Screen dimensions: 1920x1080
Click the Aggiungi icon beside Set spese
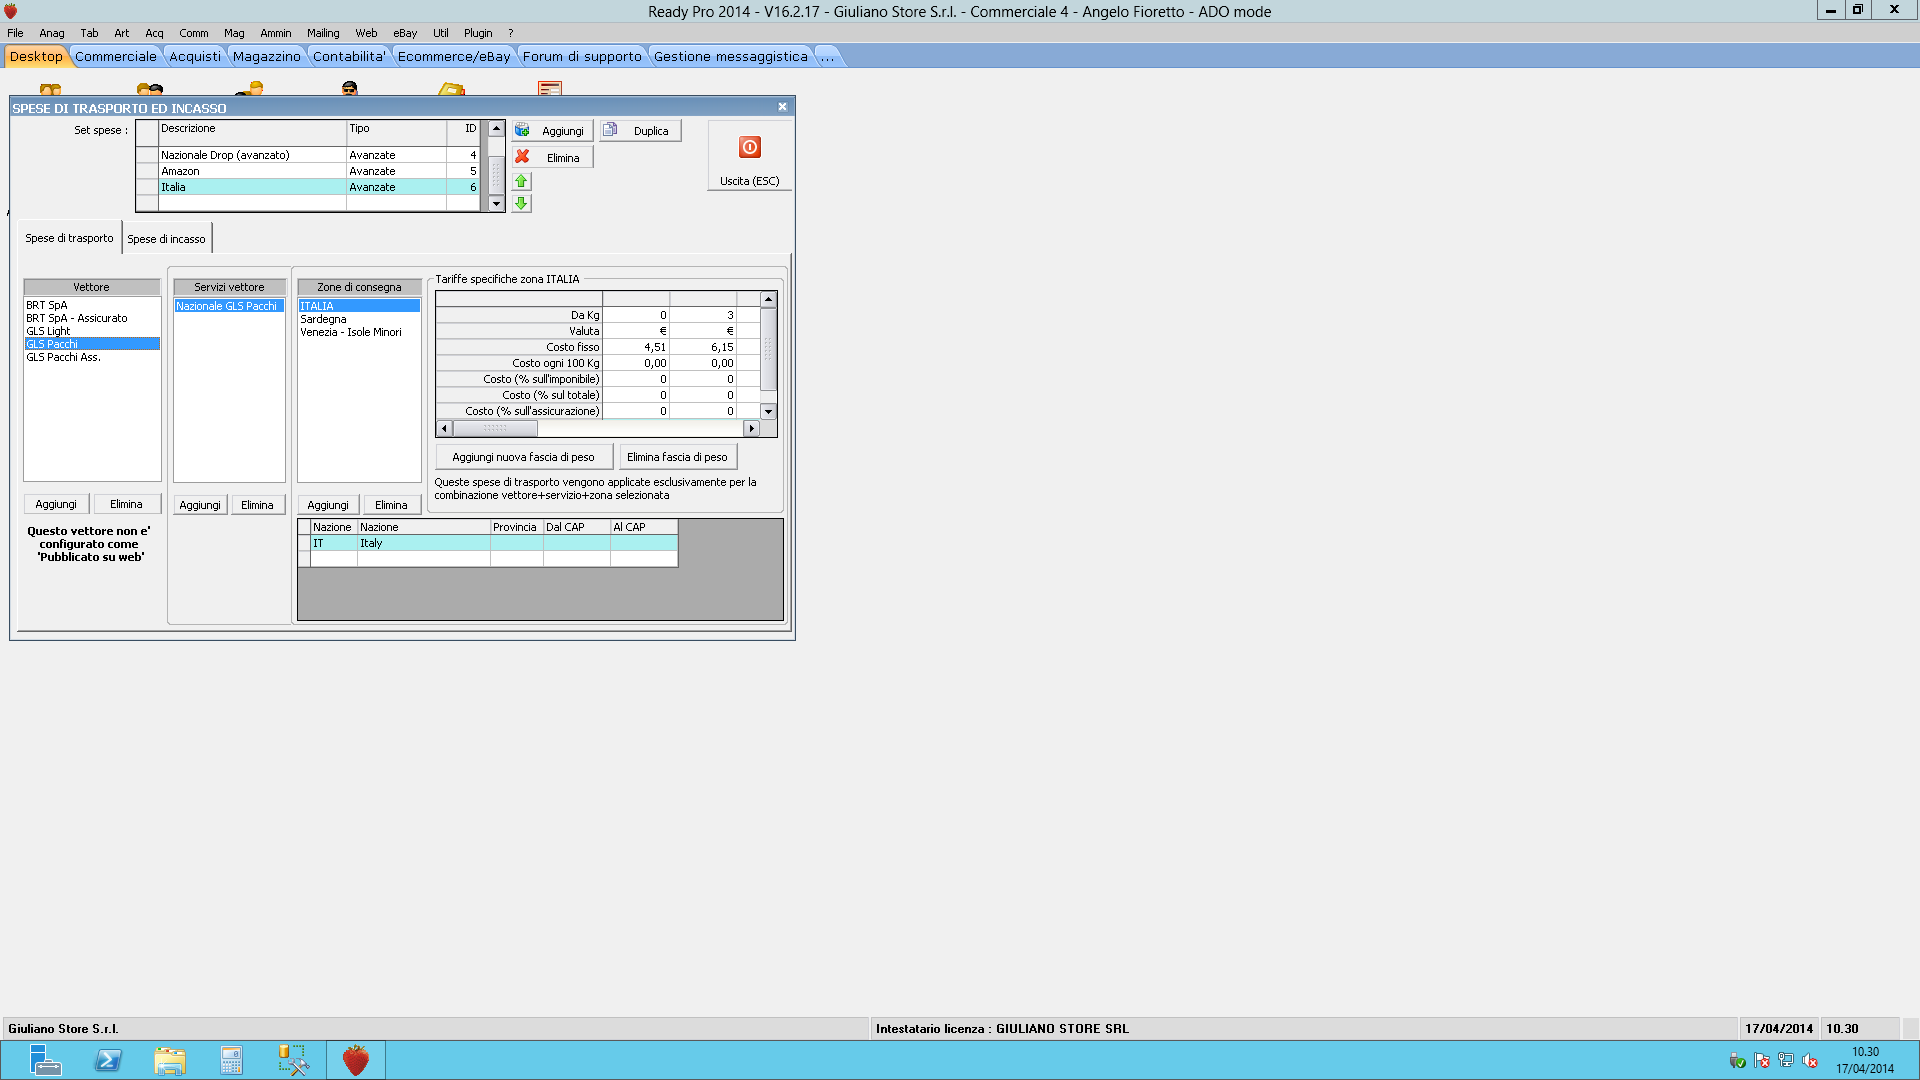[522, 130]
